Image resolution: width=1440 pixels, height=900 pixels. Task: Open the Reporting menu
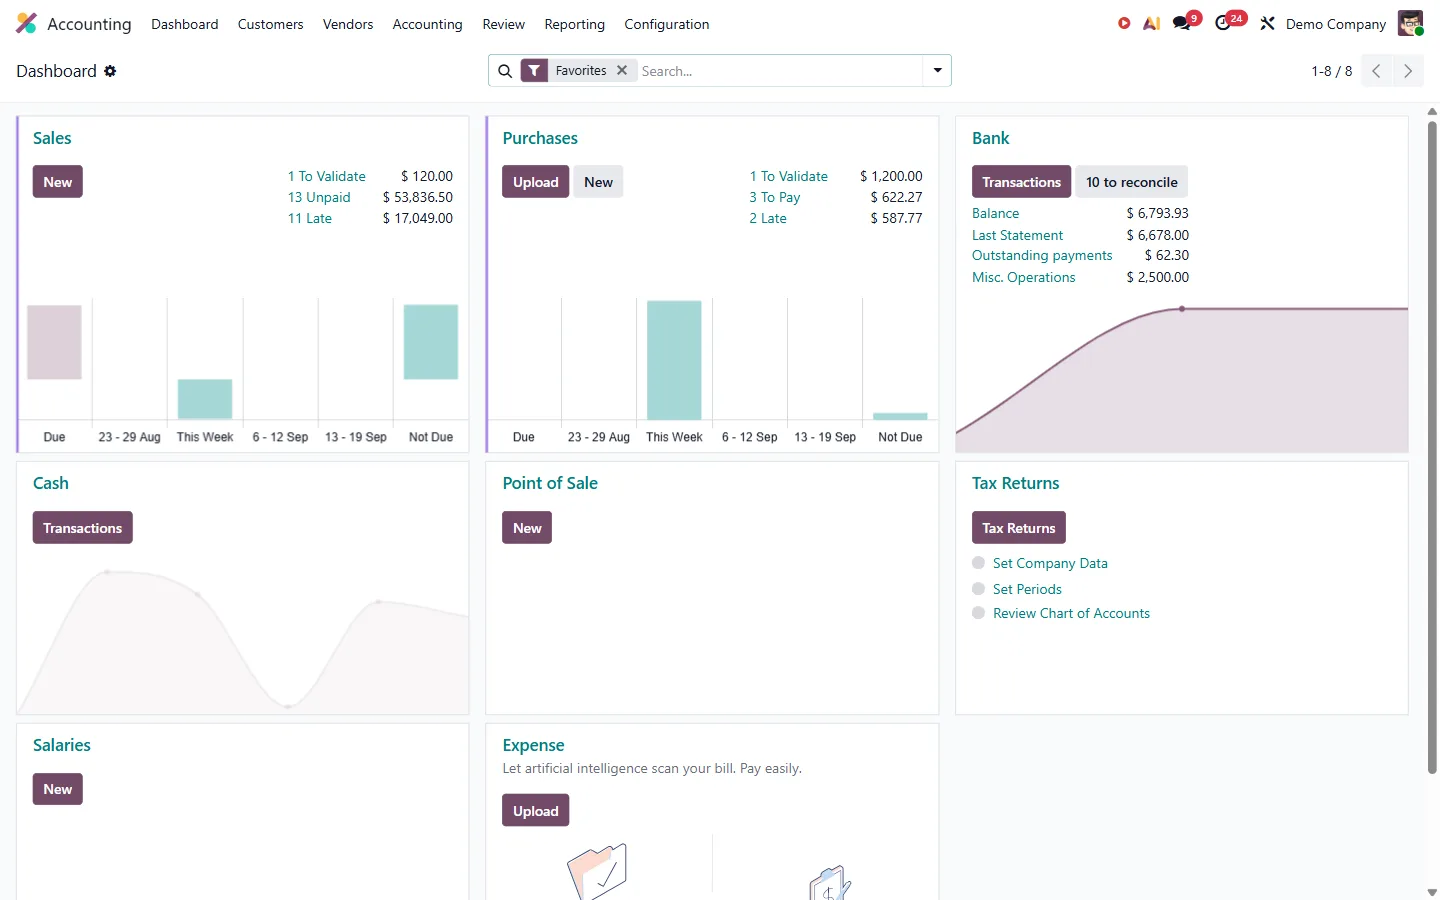coord(574,24)
